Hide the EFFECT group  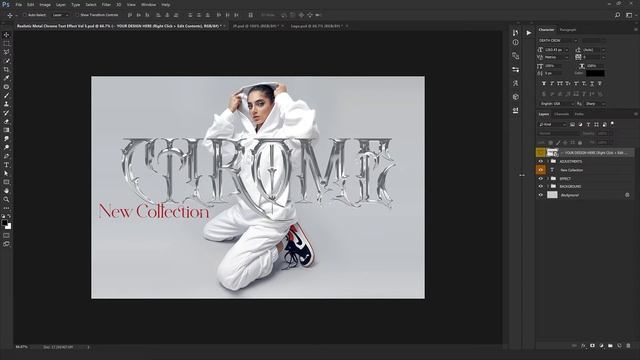[541, 179]
